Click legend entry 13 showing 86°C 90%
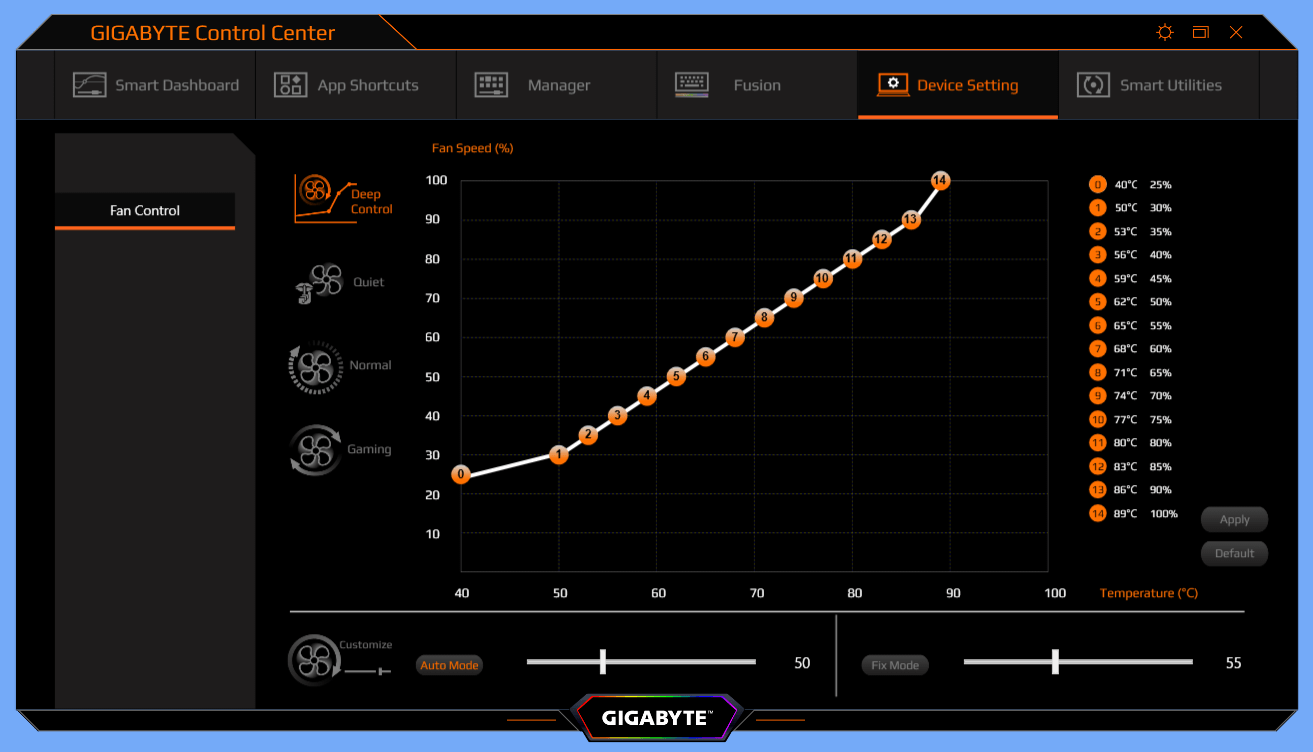This screenshot has height=752, width=1313. [1131, 490]
